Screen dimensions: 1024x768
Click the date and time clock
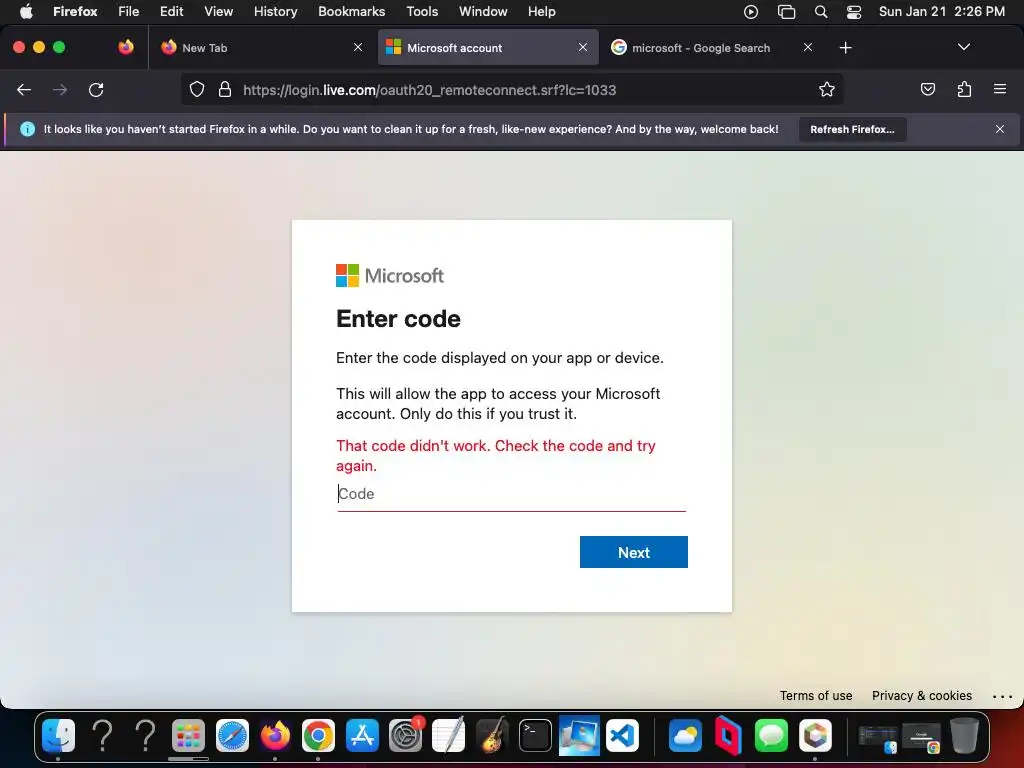(x=942, y=11)
